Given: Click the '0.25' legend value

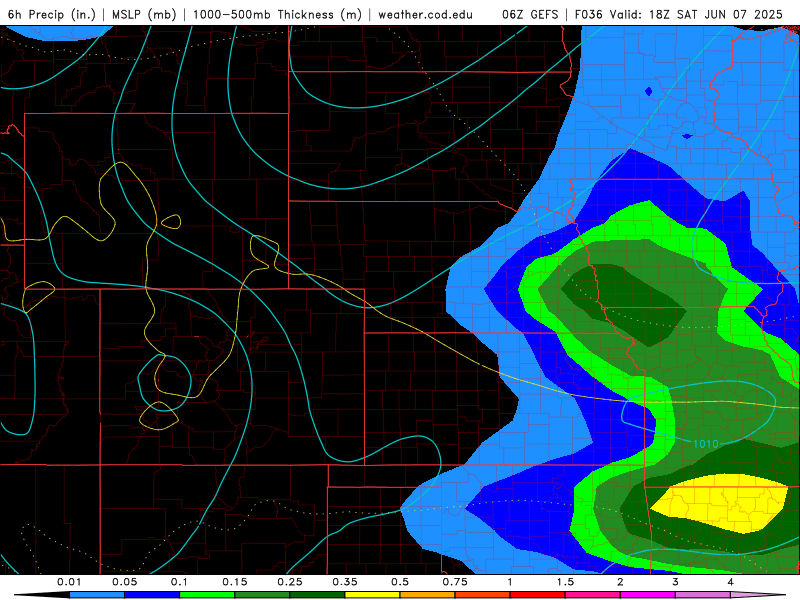Looking at the screenshot, I should click(290, 582).
